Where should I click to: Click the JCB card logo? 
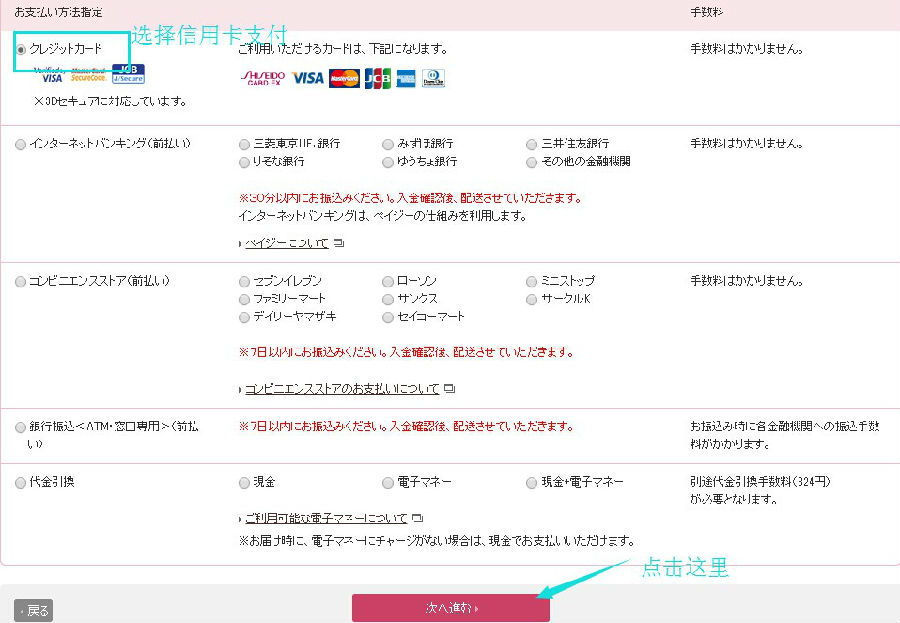(x=377, y=78)
